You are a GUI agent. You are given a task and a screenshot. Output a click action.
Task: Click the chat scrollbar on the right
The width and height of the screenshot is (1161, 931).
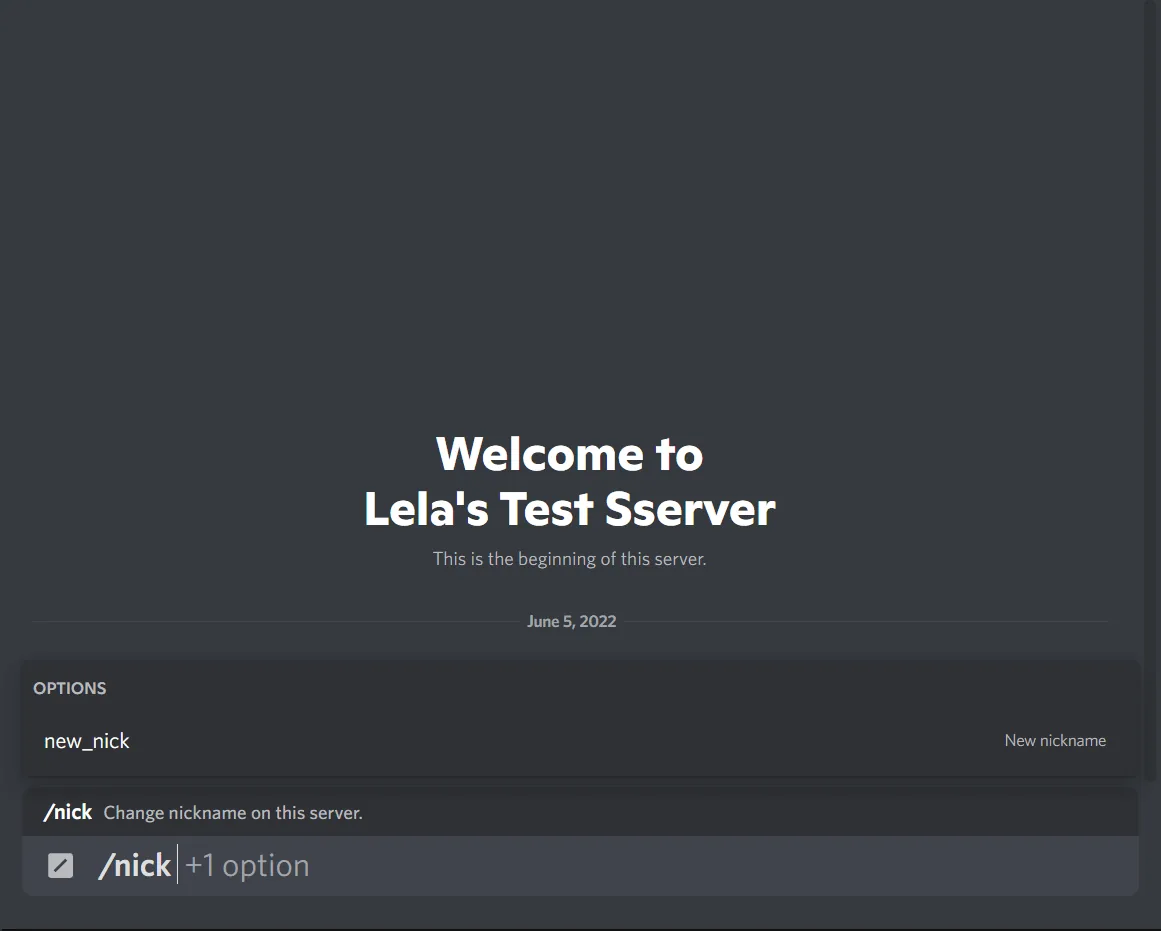pos(1150,390)
